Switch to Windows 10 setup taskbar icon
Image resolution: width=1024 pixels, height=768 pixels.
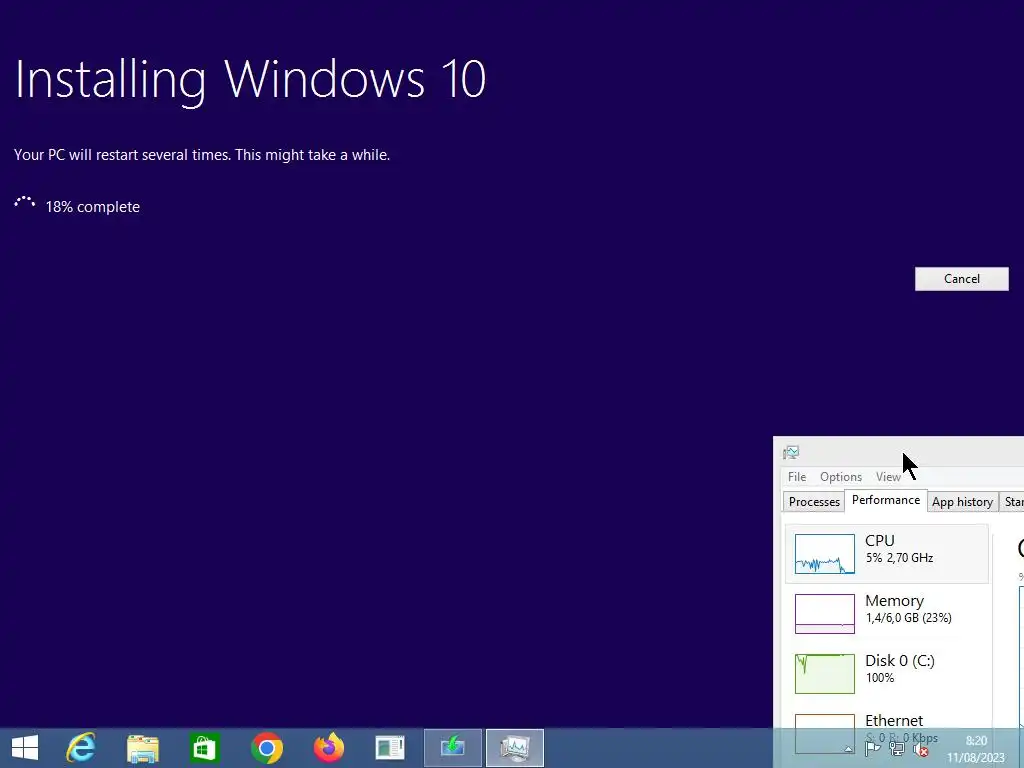pyautogui.click(x=453, y=747)
